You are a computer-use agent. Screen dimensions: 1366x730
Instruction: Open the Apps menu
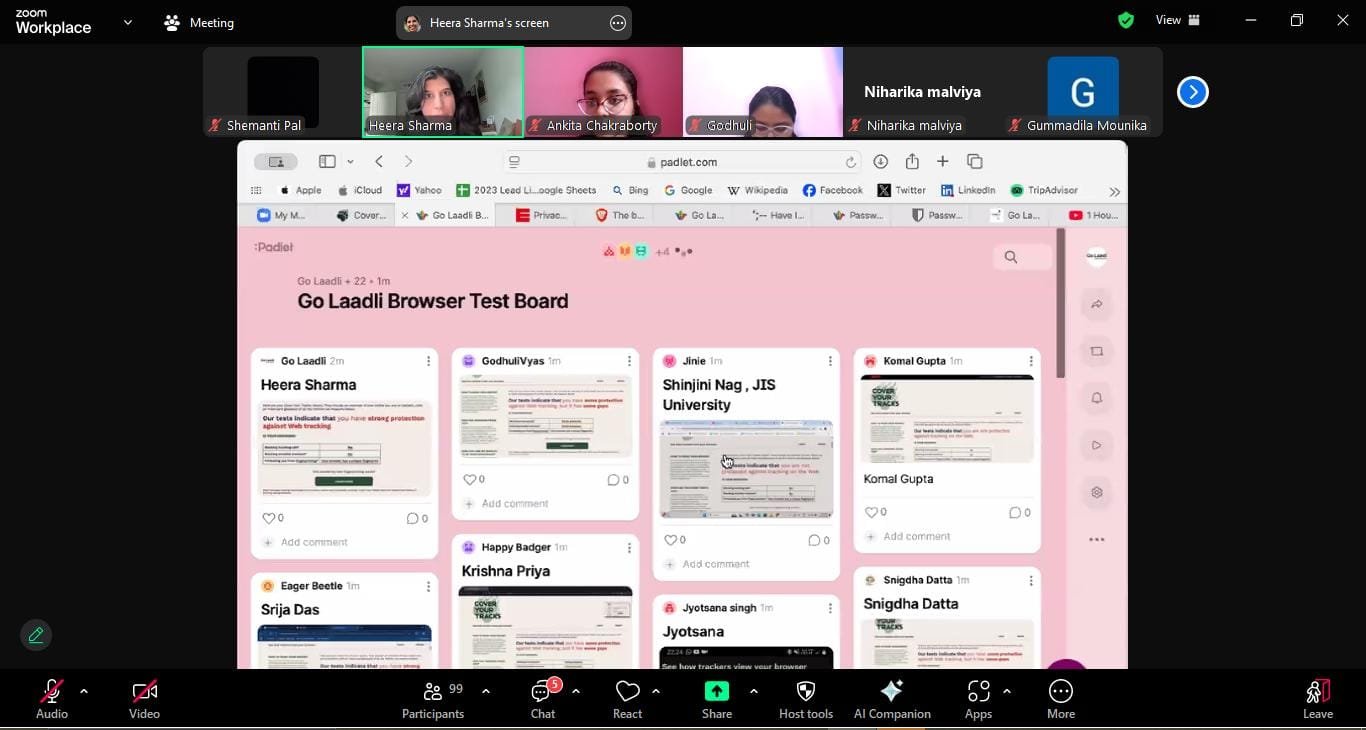coord(978,699)
